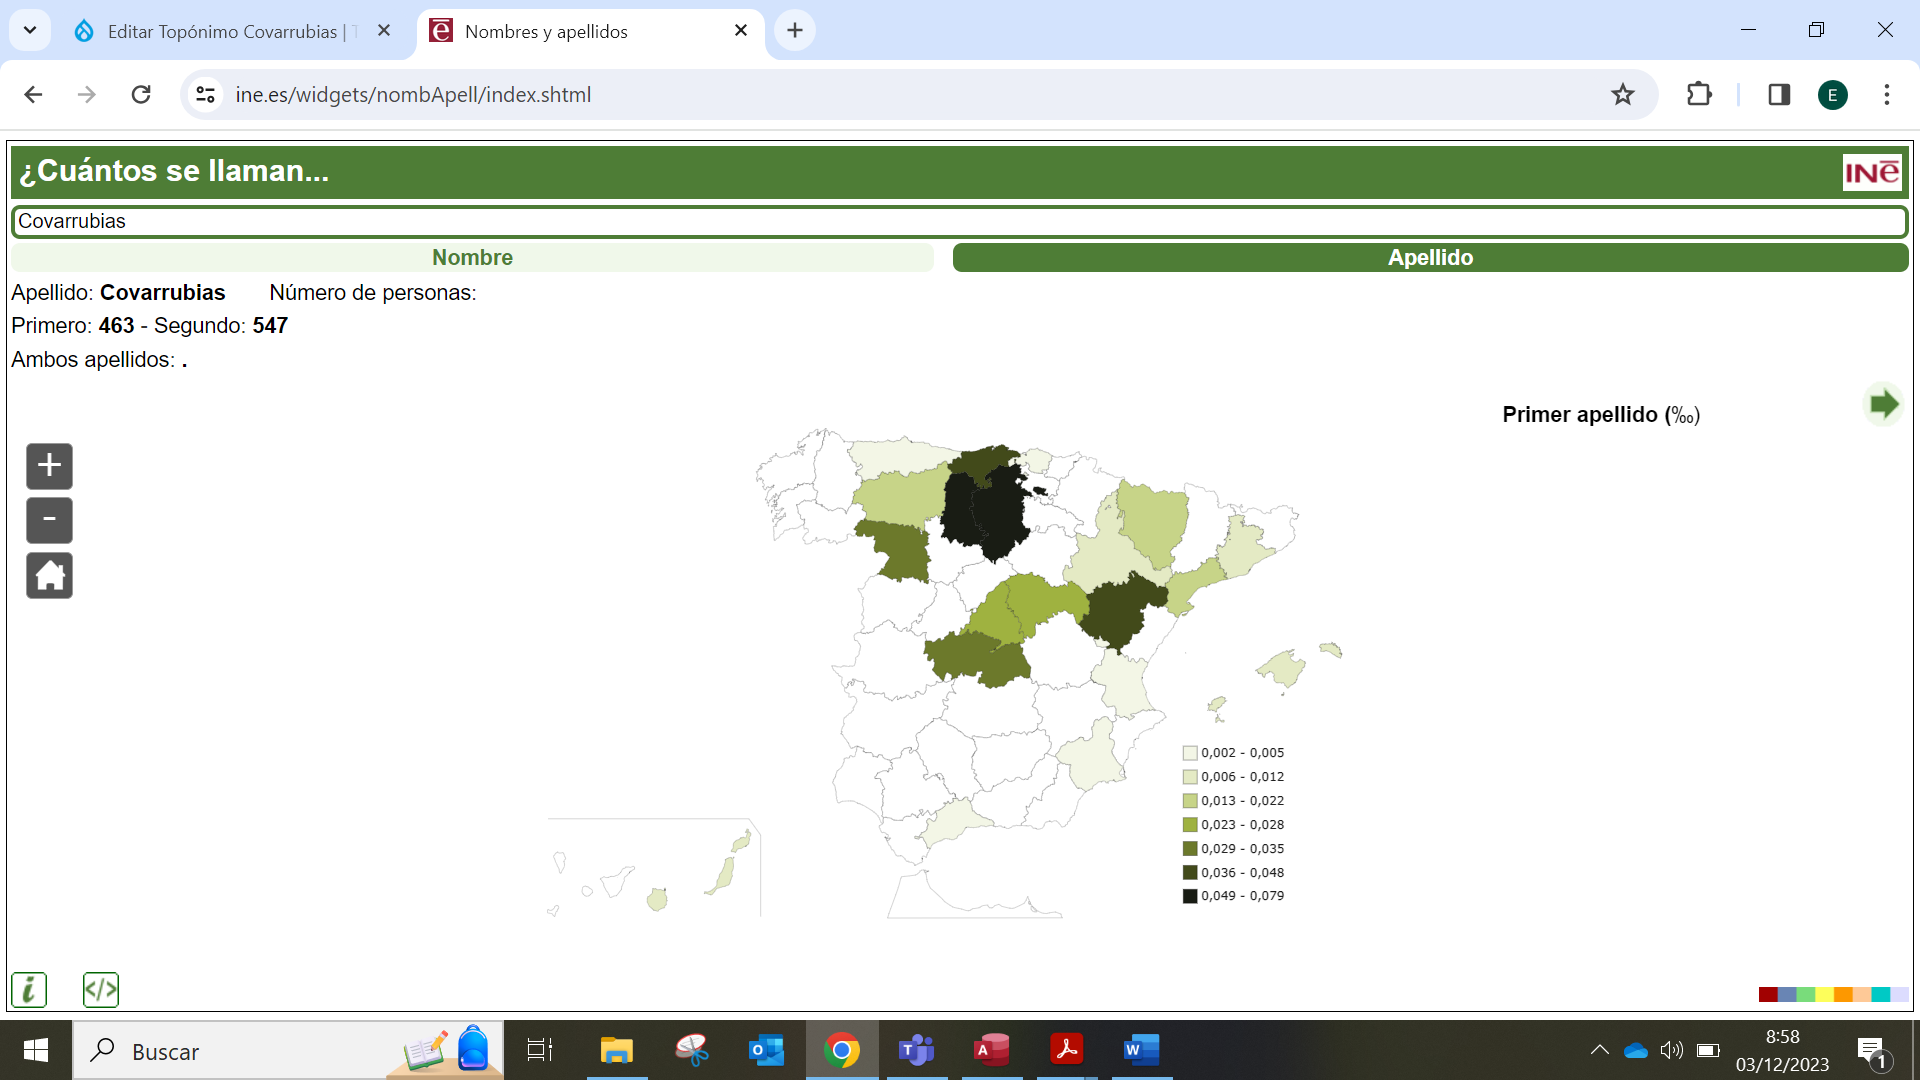Open the embed code icon
This screenshot has width=1920, height=1080.
[x=101, y=990]
